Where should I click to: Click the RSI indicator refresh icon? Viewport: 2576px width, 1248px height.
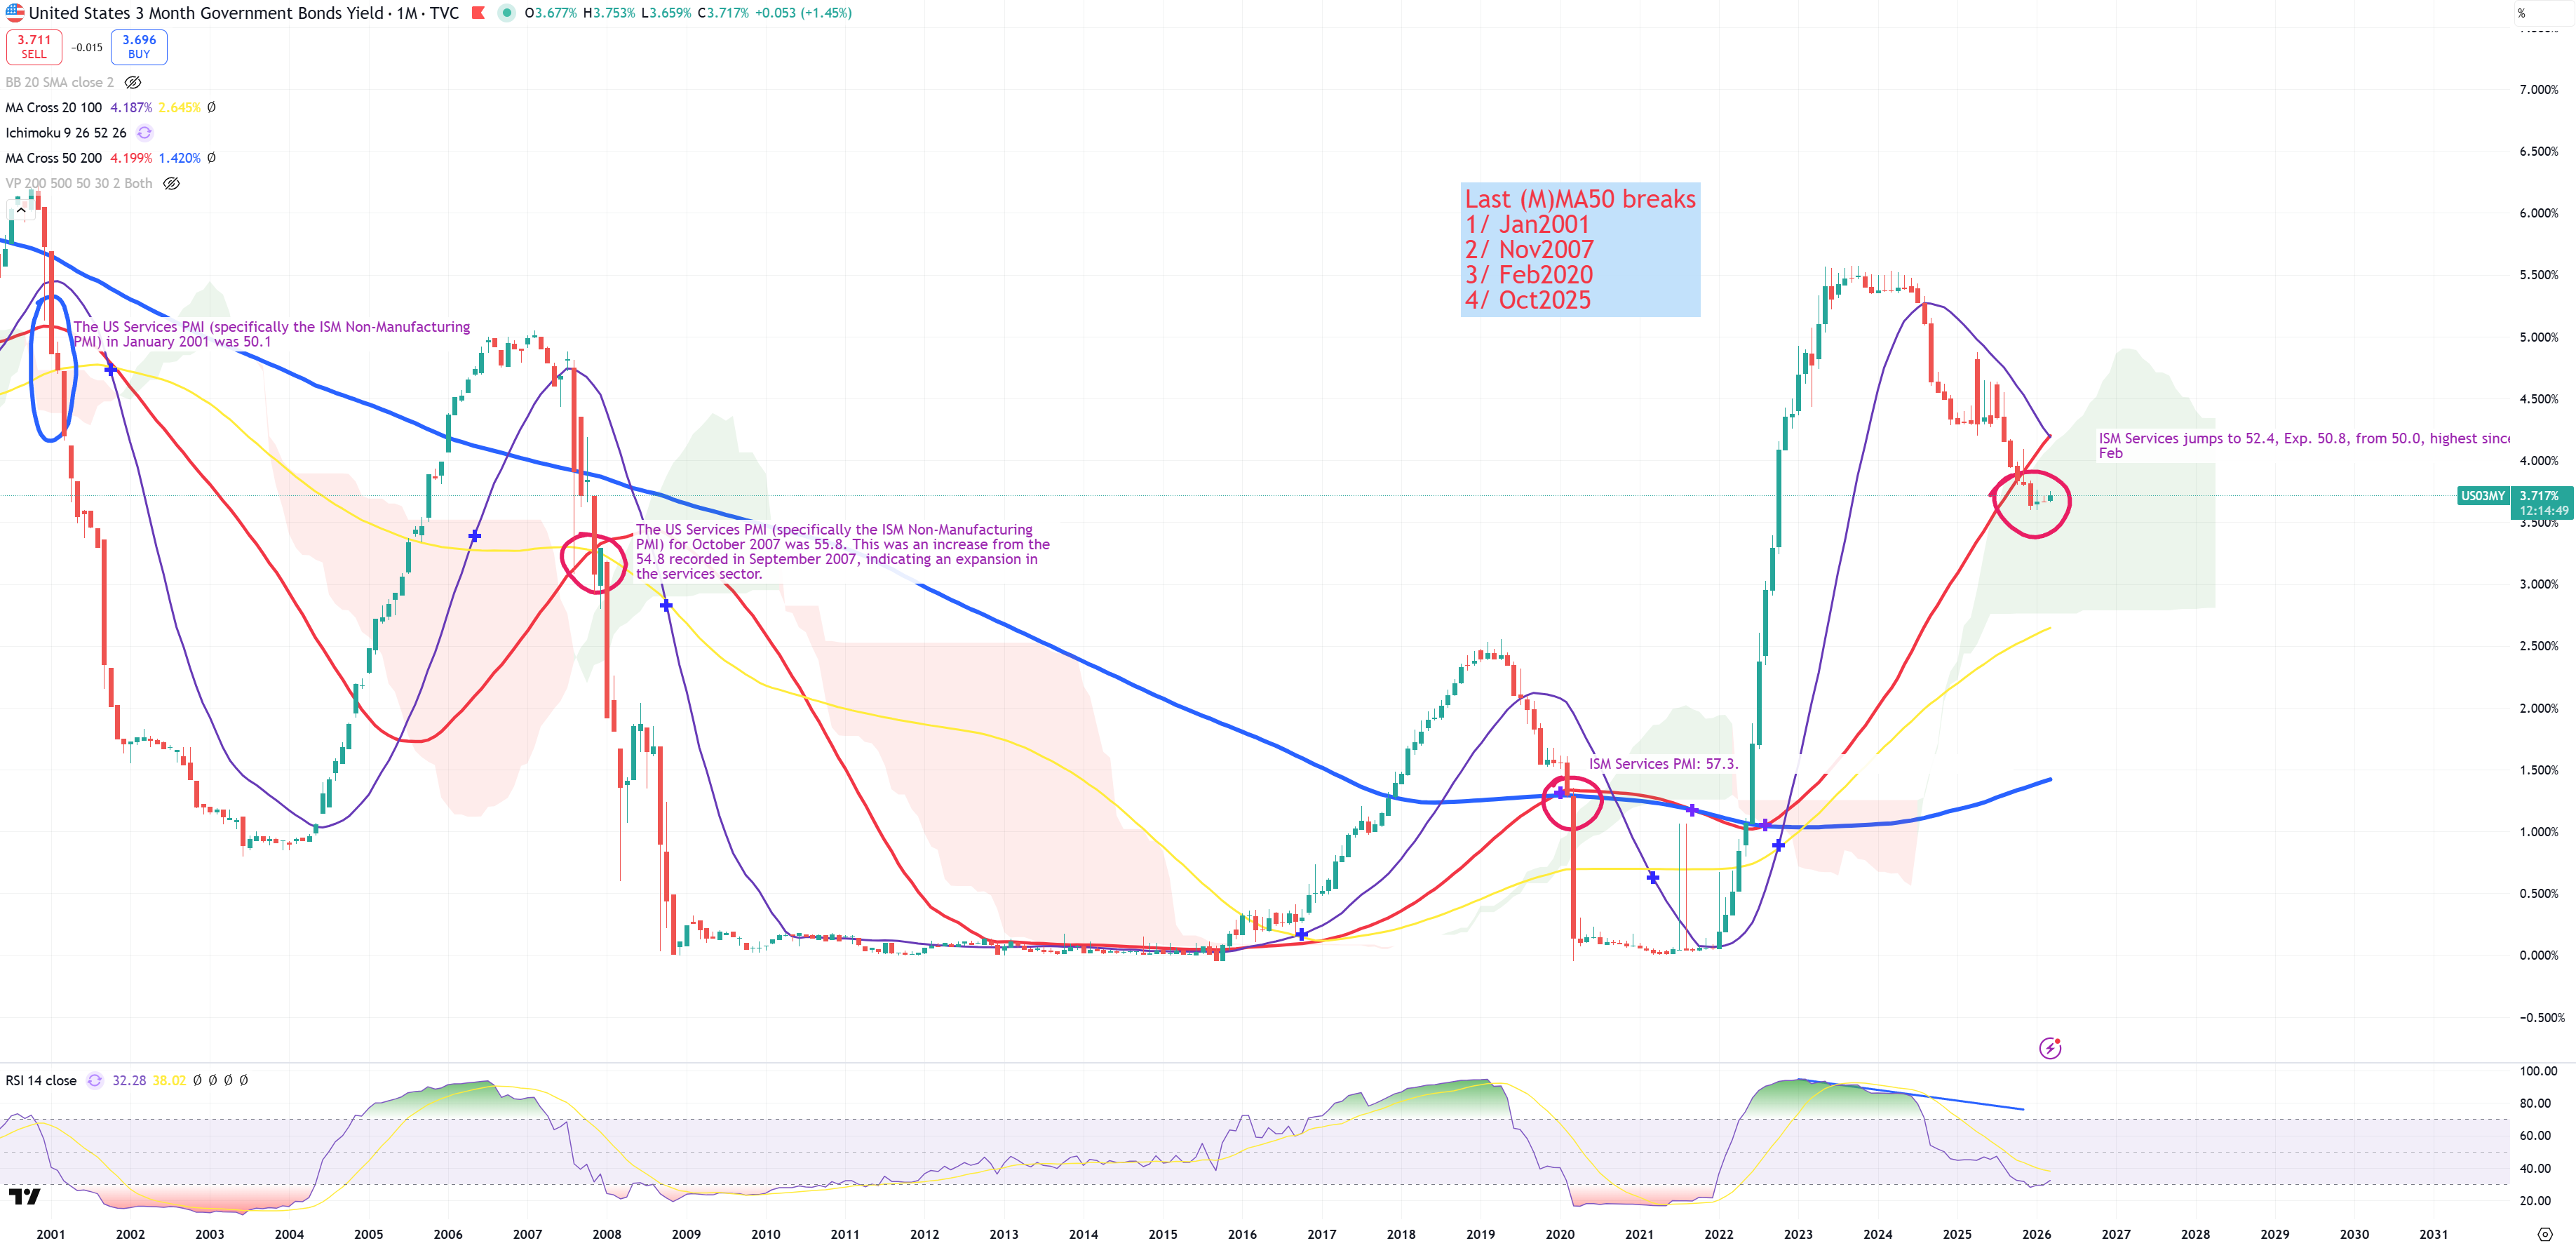pyautogui.click(x=95, y=1080)
